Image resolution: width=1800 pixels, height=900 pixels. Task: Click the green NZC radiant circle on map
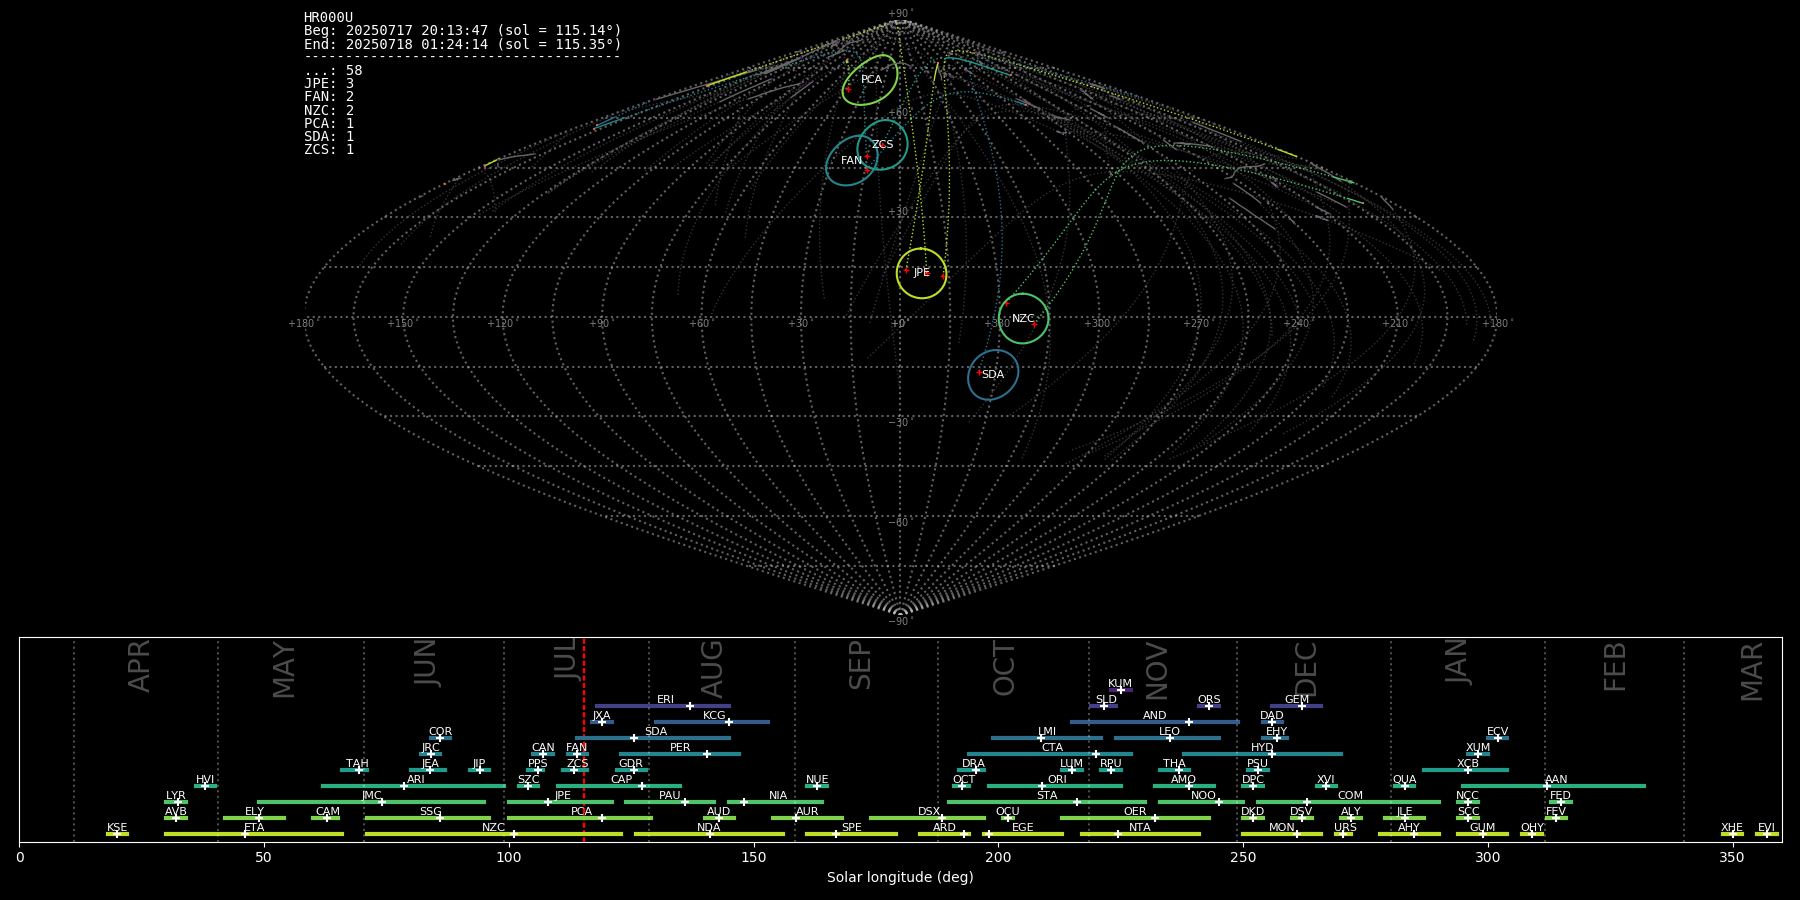[1023, 318]
